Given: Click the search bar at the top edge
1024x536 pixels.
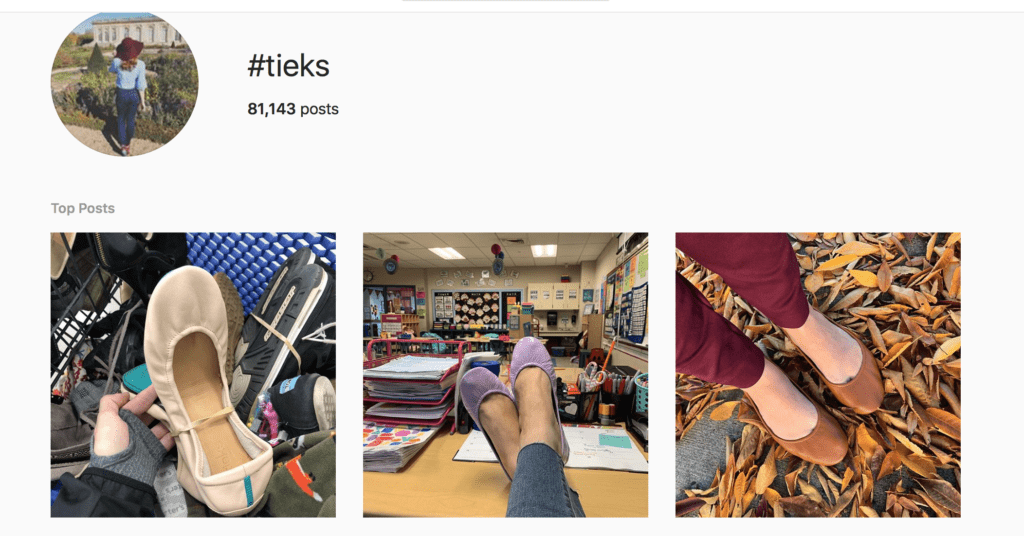Looking at the screenshot, I should 505,1.
